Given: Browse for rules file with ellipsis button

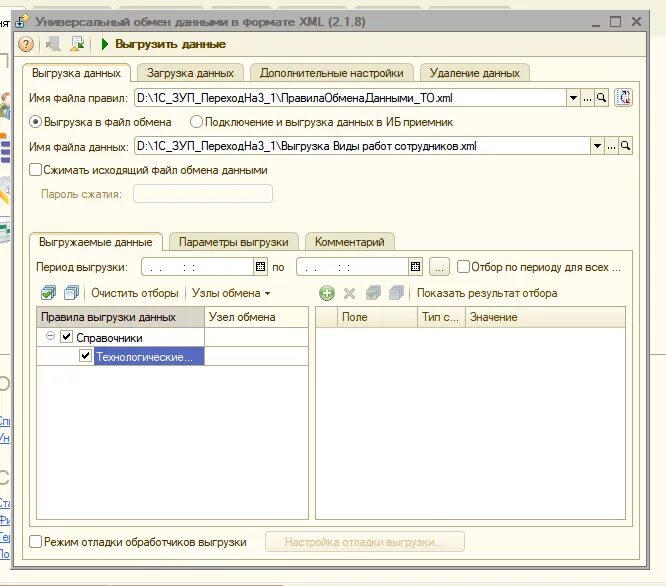Looking at the screenshot, I should pyautogui.click(x=587, y=98).
